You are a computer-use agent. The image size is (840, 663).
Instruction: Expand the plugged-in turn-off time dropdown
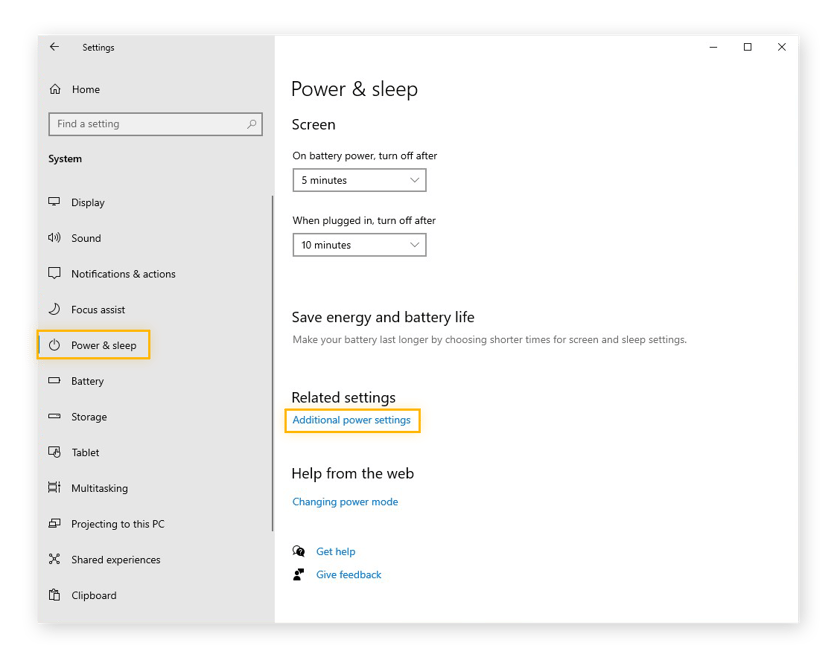(x=359, y=245)
